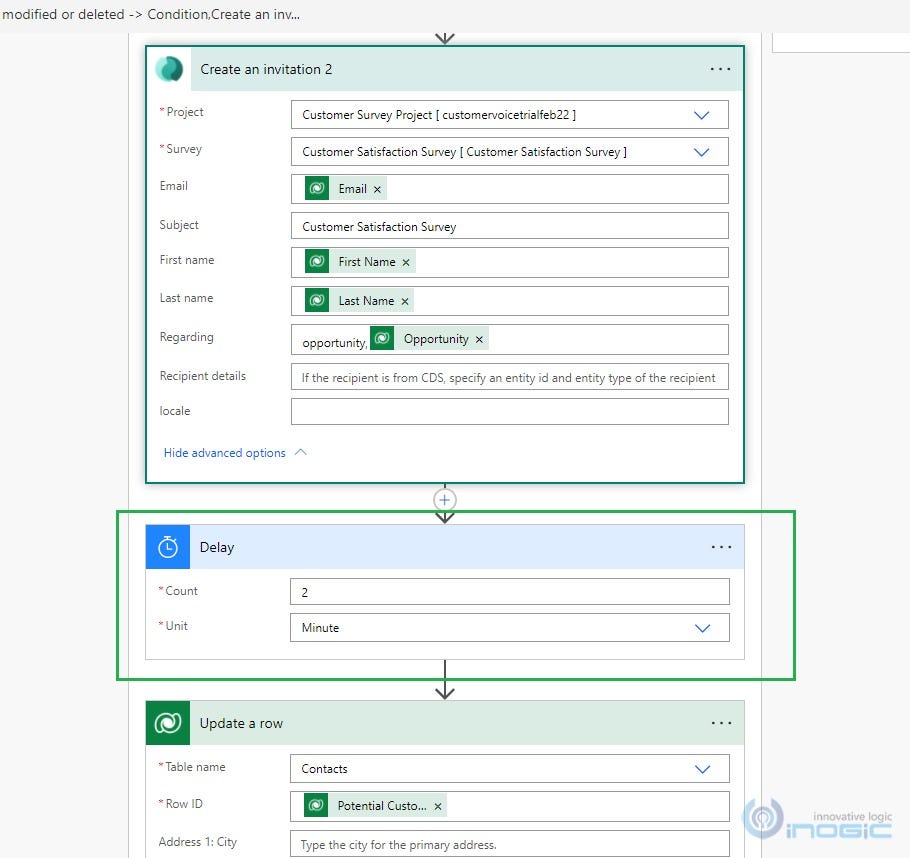Click the Potential Custo... token icon

click(316, 805)
